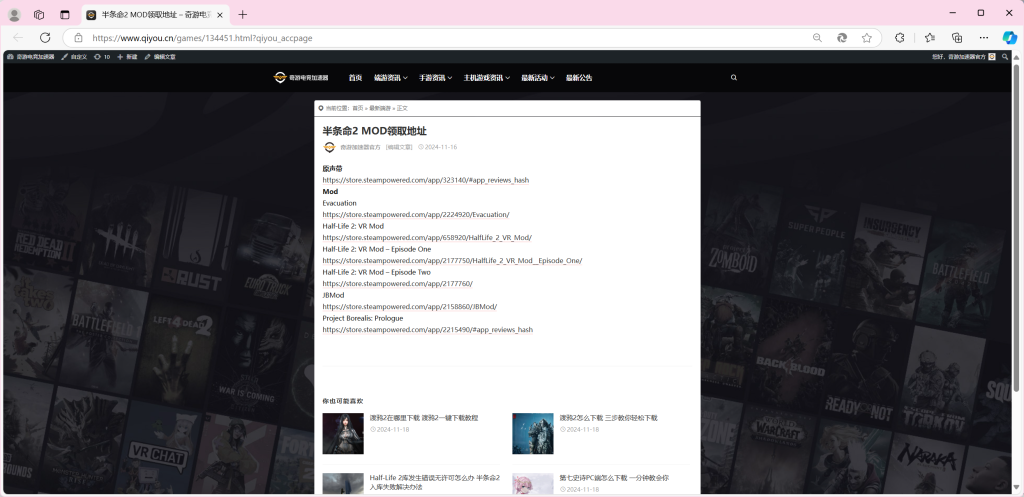
Task: Click the [编辑文章] link under the title
Action: 399,148
